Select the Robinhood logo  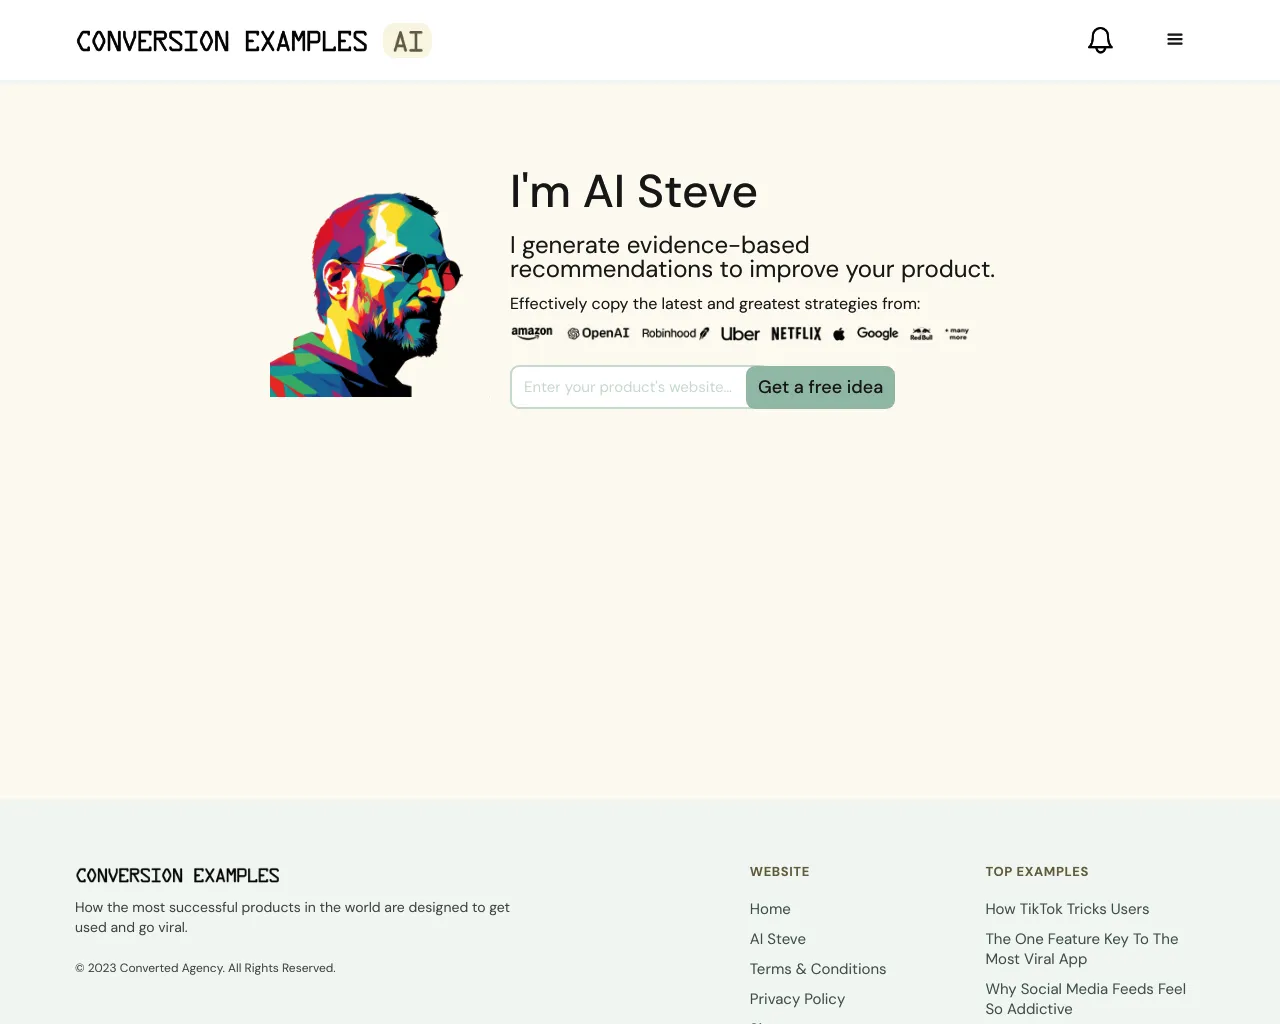tap(674, 333)
